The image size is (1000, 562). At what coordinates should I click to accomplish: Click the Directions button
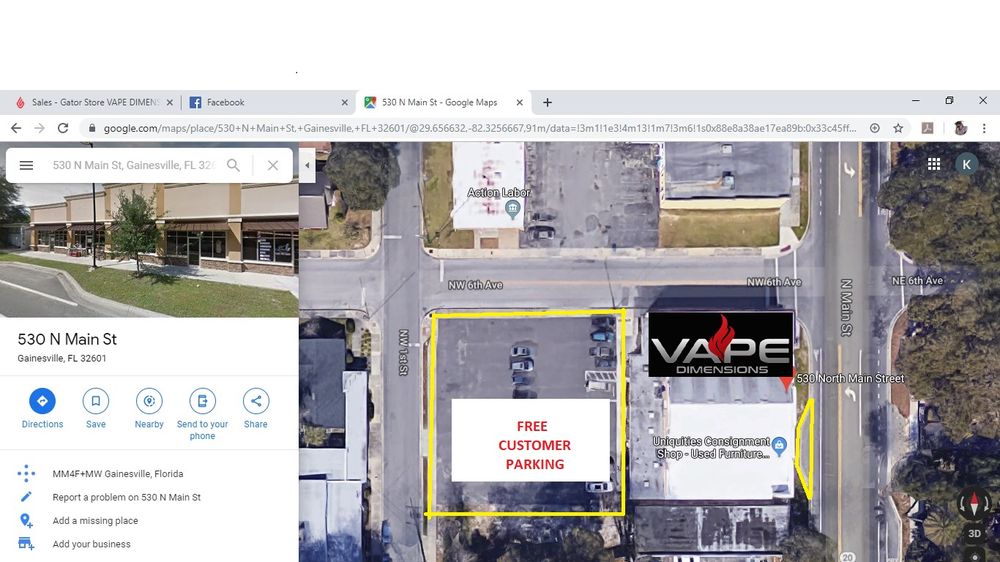pos(42,401)
